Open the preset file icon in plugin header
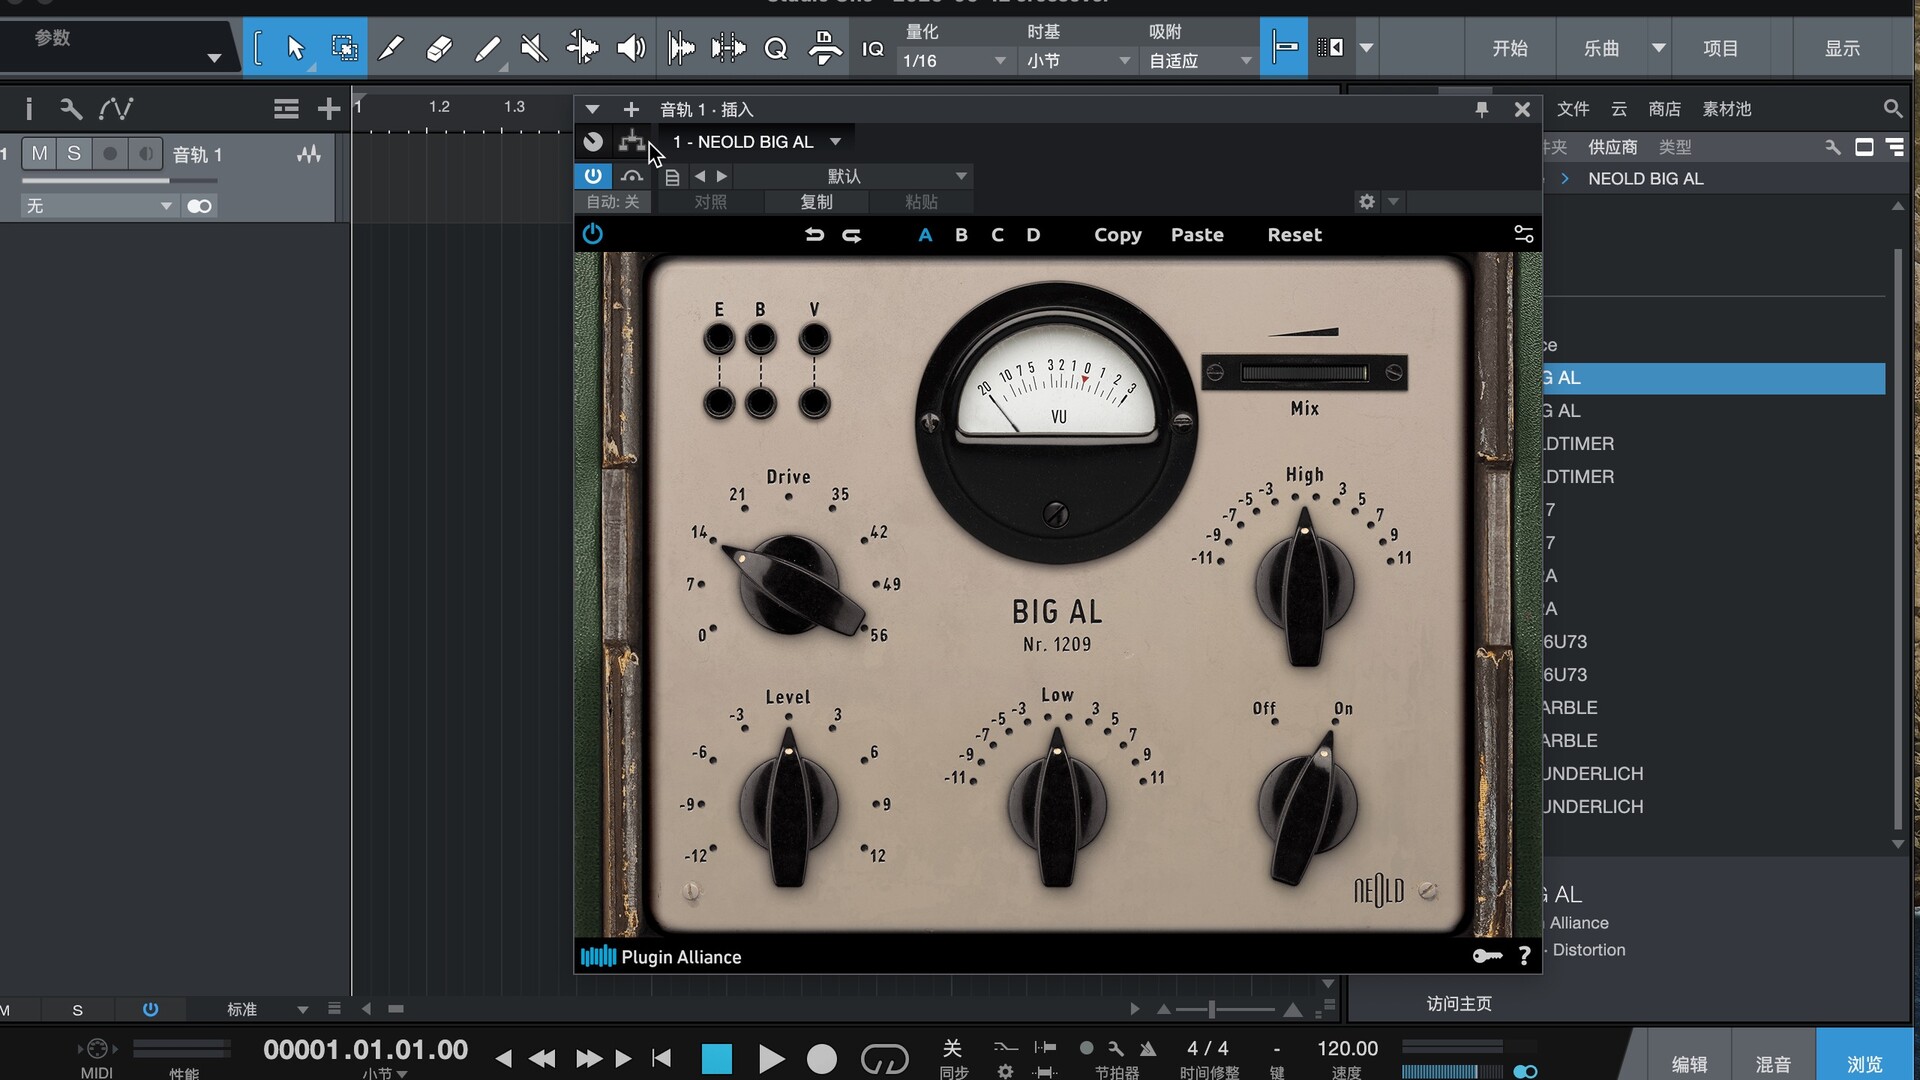 pyautogui.click(x=672, y=177)
